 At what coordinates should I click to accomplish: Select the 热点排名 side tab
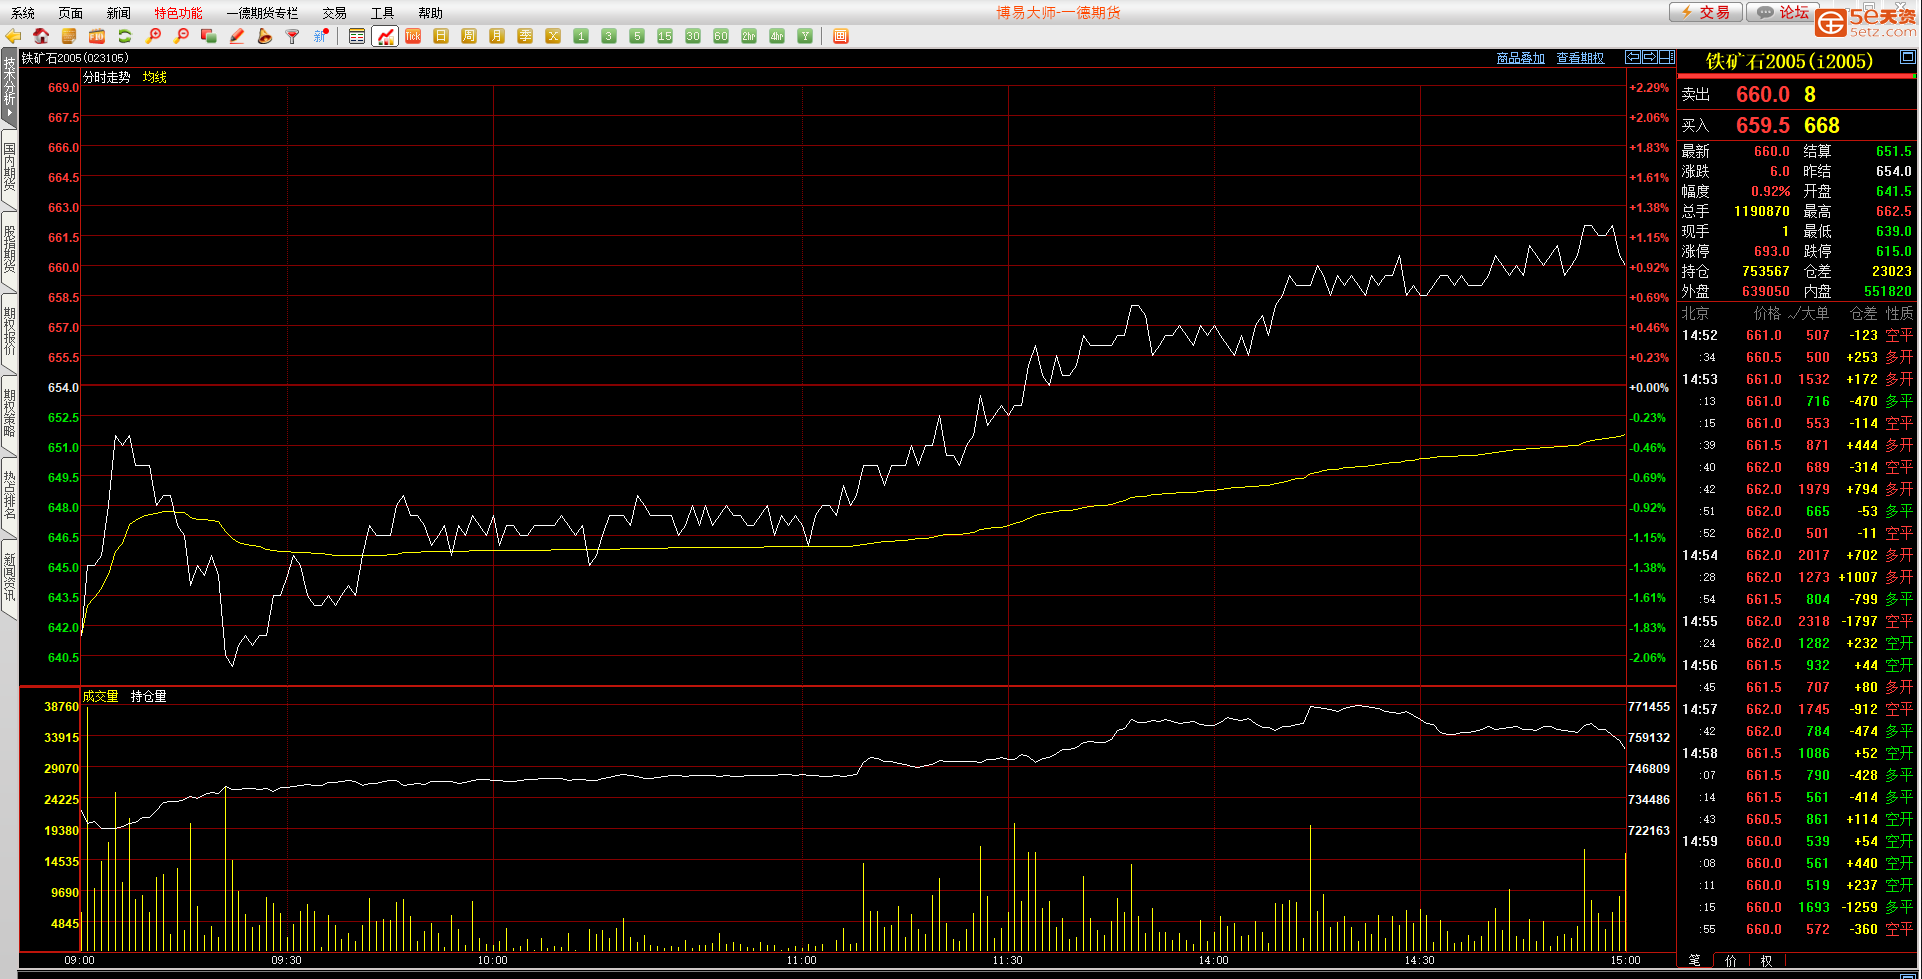pos(9,495)
